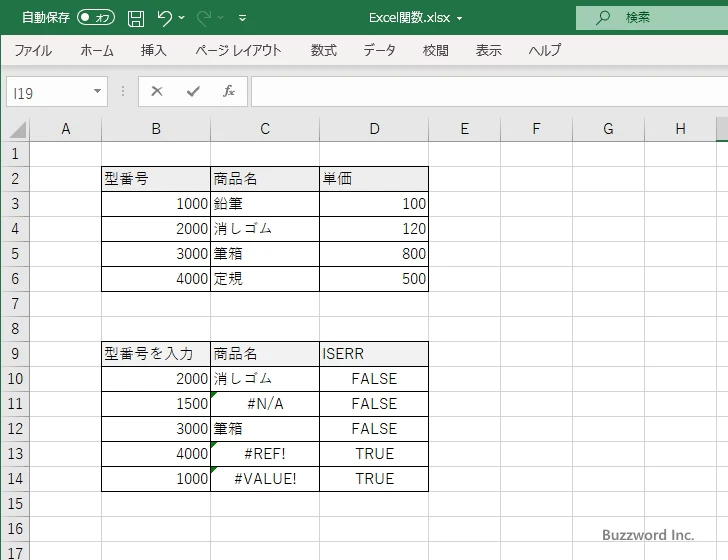The width and height of the screenshot is (728, 560).
Task: Open the 表示 ribbon tab
Action: tap(488, 50)
